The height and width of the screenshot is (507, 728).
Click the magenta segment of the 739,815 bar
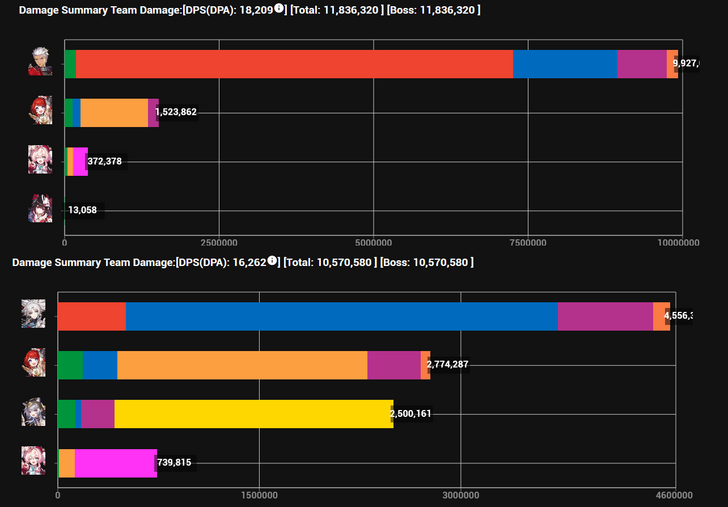pyautogui.click(x=115, y=462)
